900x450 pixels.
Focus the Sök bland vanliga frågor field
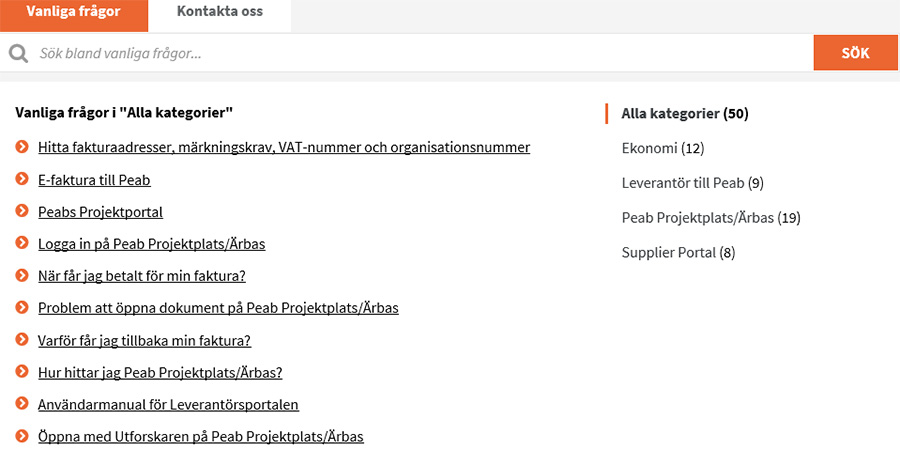420,53
